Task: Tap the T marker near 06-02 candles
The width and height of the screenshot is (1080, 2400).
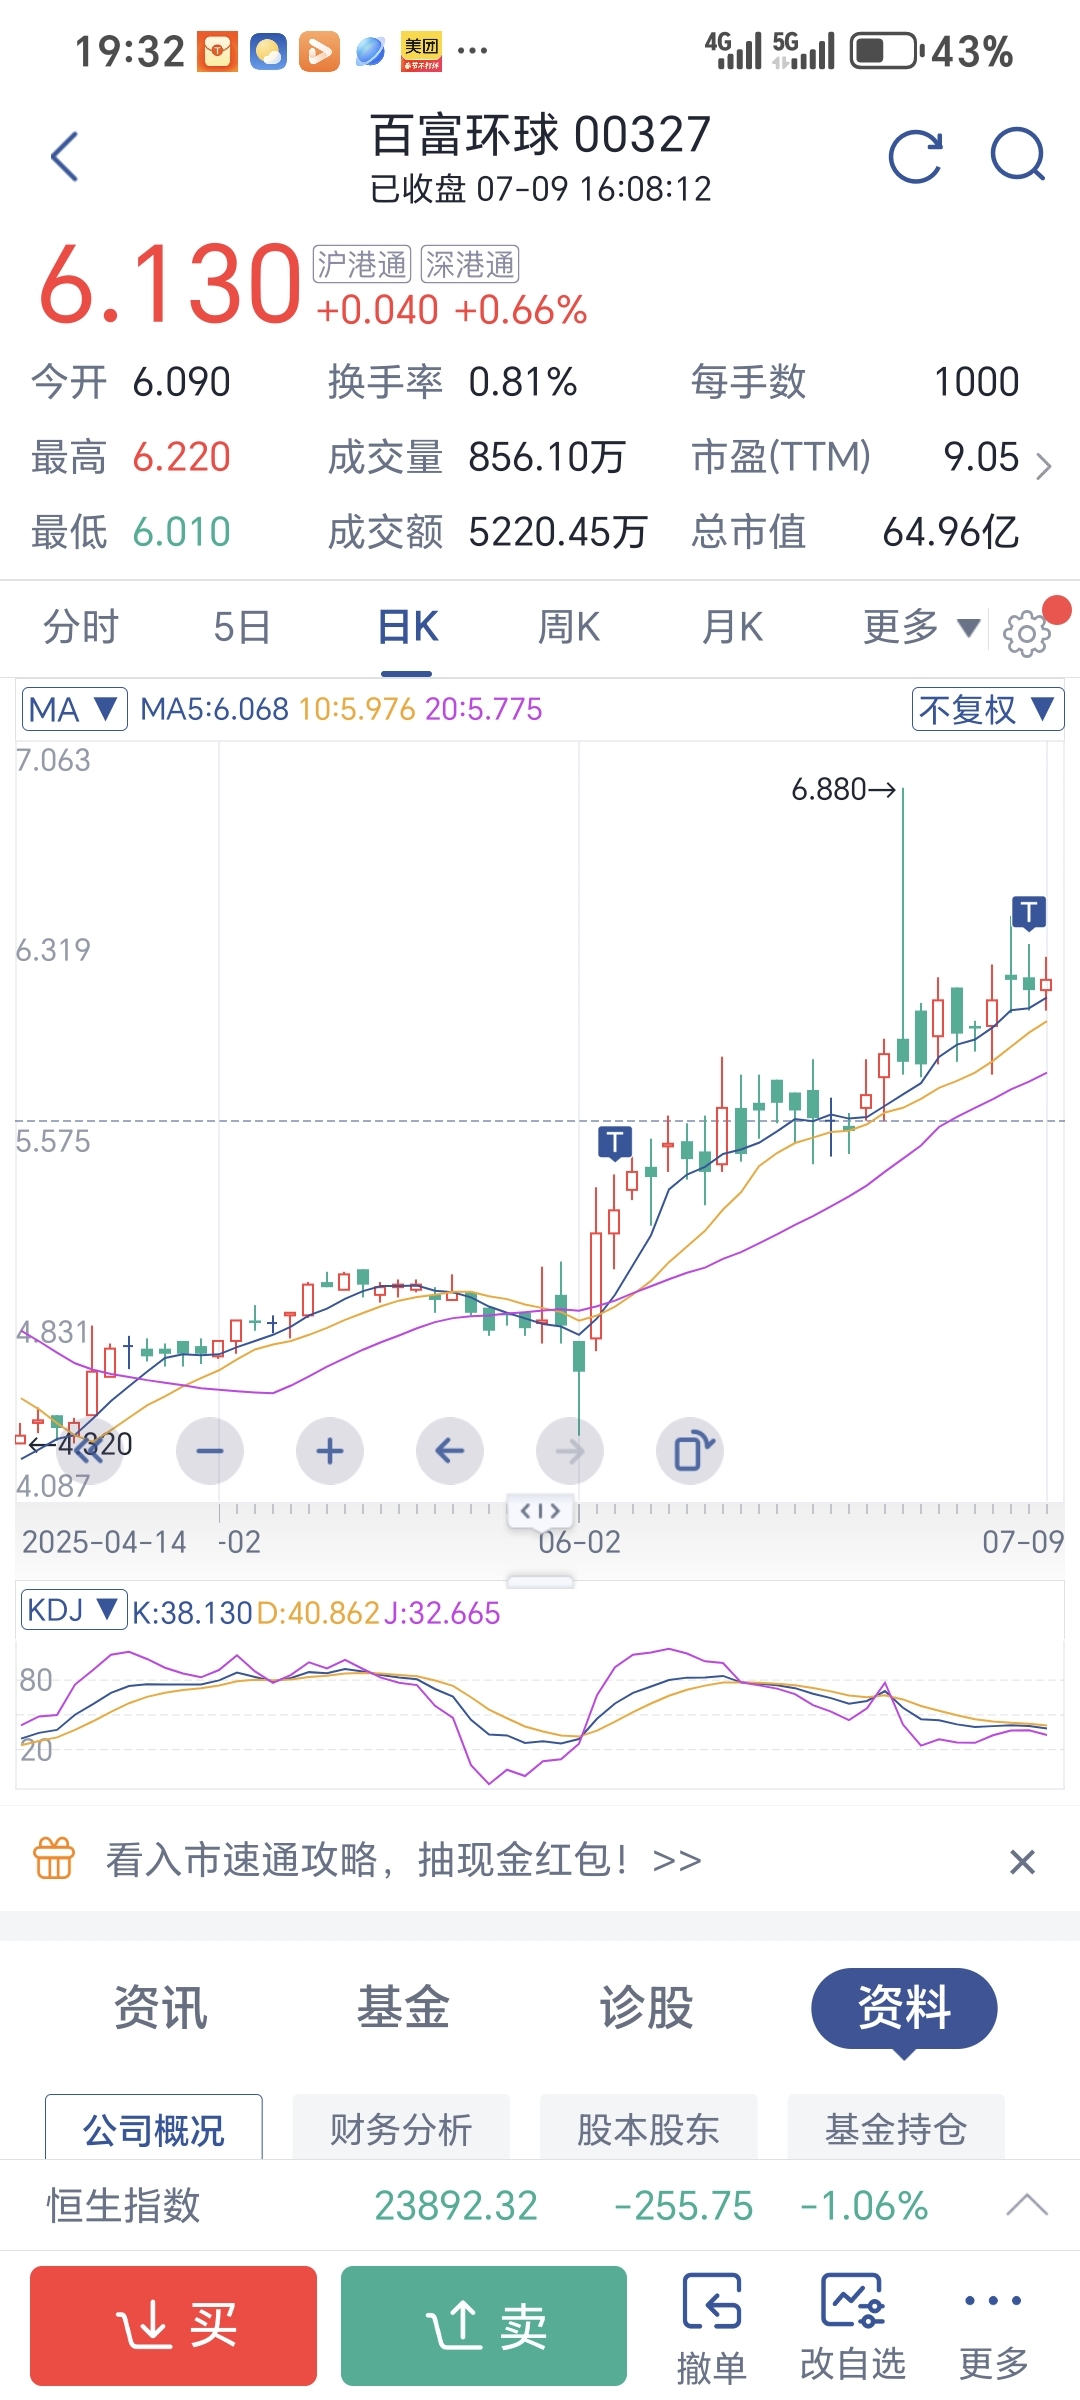Action: coord(615,1142)
